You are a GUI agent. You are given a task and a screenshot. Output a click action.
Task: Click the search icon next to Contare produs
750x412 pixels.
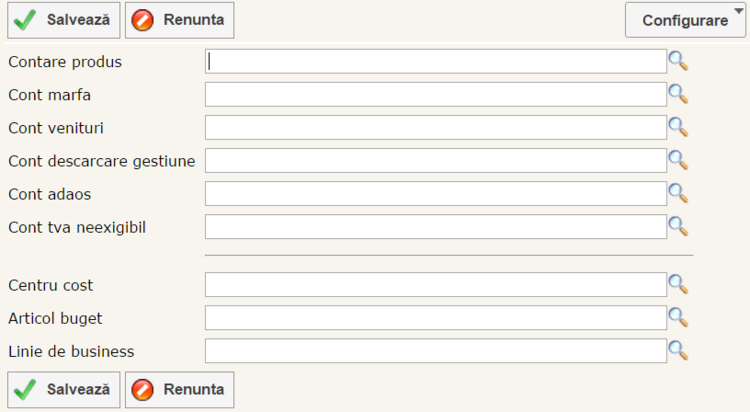[678, 61]
